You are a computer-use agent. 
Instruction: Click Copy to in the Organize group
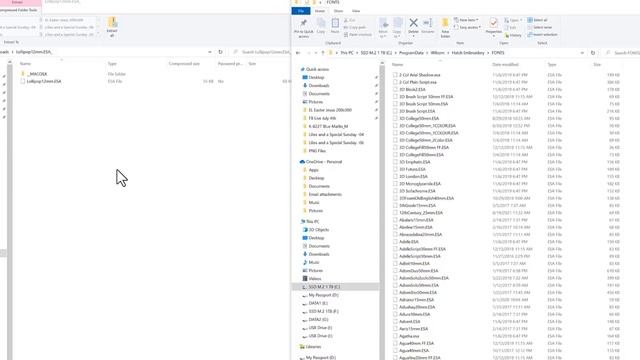pyautogui.click(x=397, y=28)
